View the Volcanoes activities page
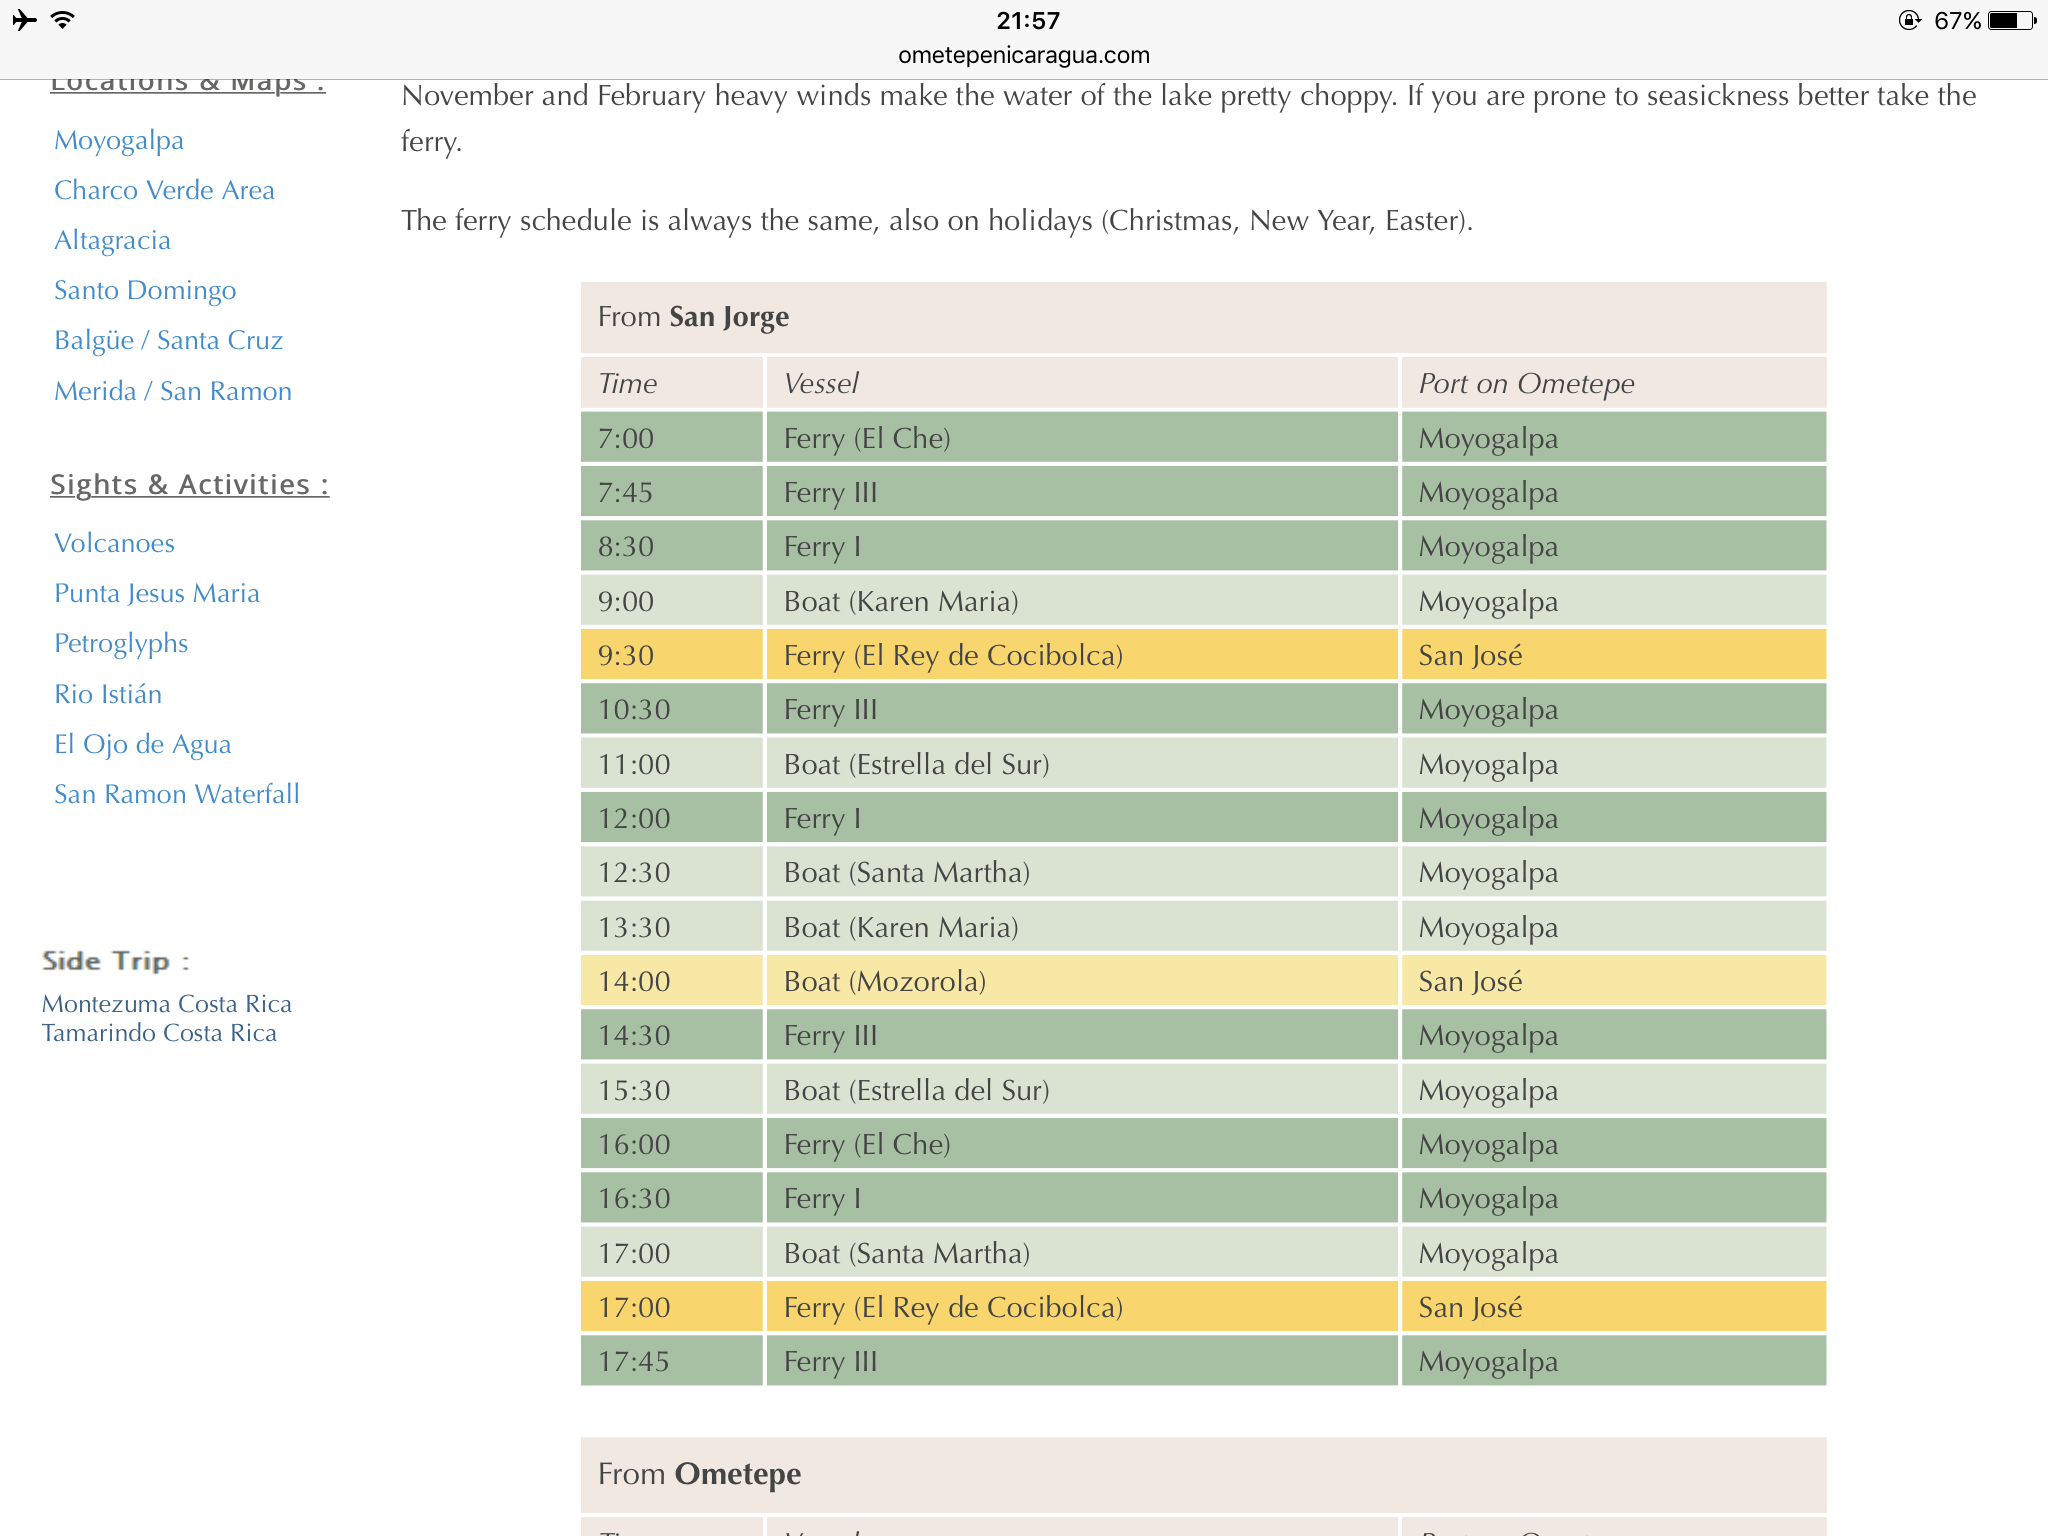The image size is (2048, 1536). tap(114, 543)
